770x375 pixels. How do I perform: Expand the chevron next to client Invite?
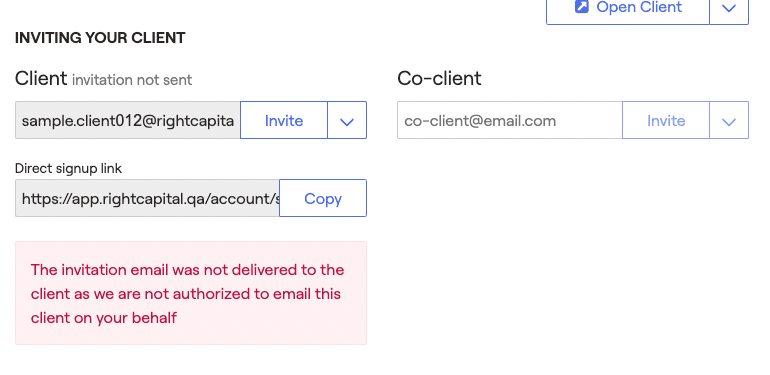pos(347,120)
